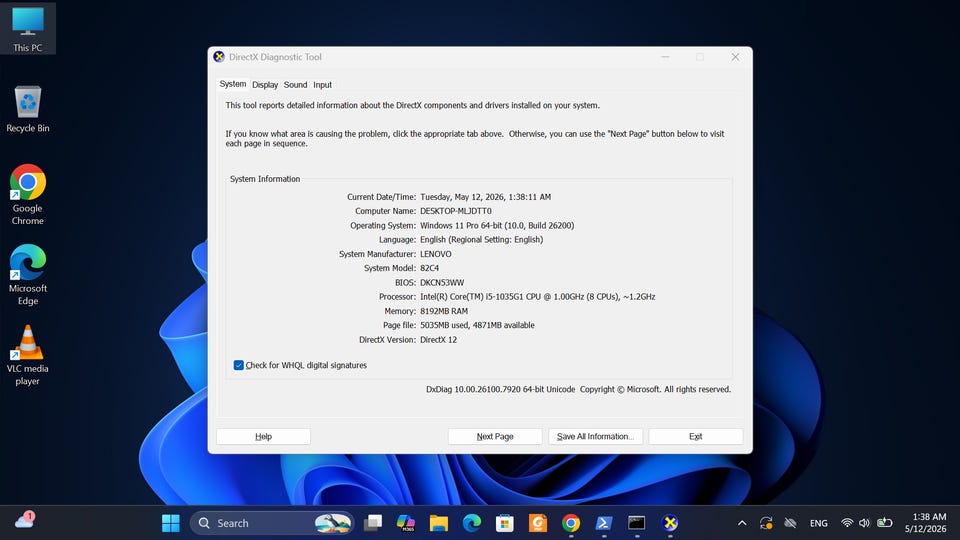This screenshot has height=540, width=960.
Task: Click the page file value 5035MB used
Action: [477, 325]
